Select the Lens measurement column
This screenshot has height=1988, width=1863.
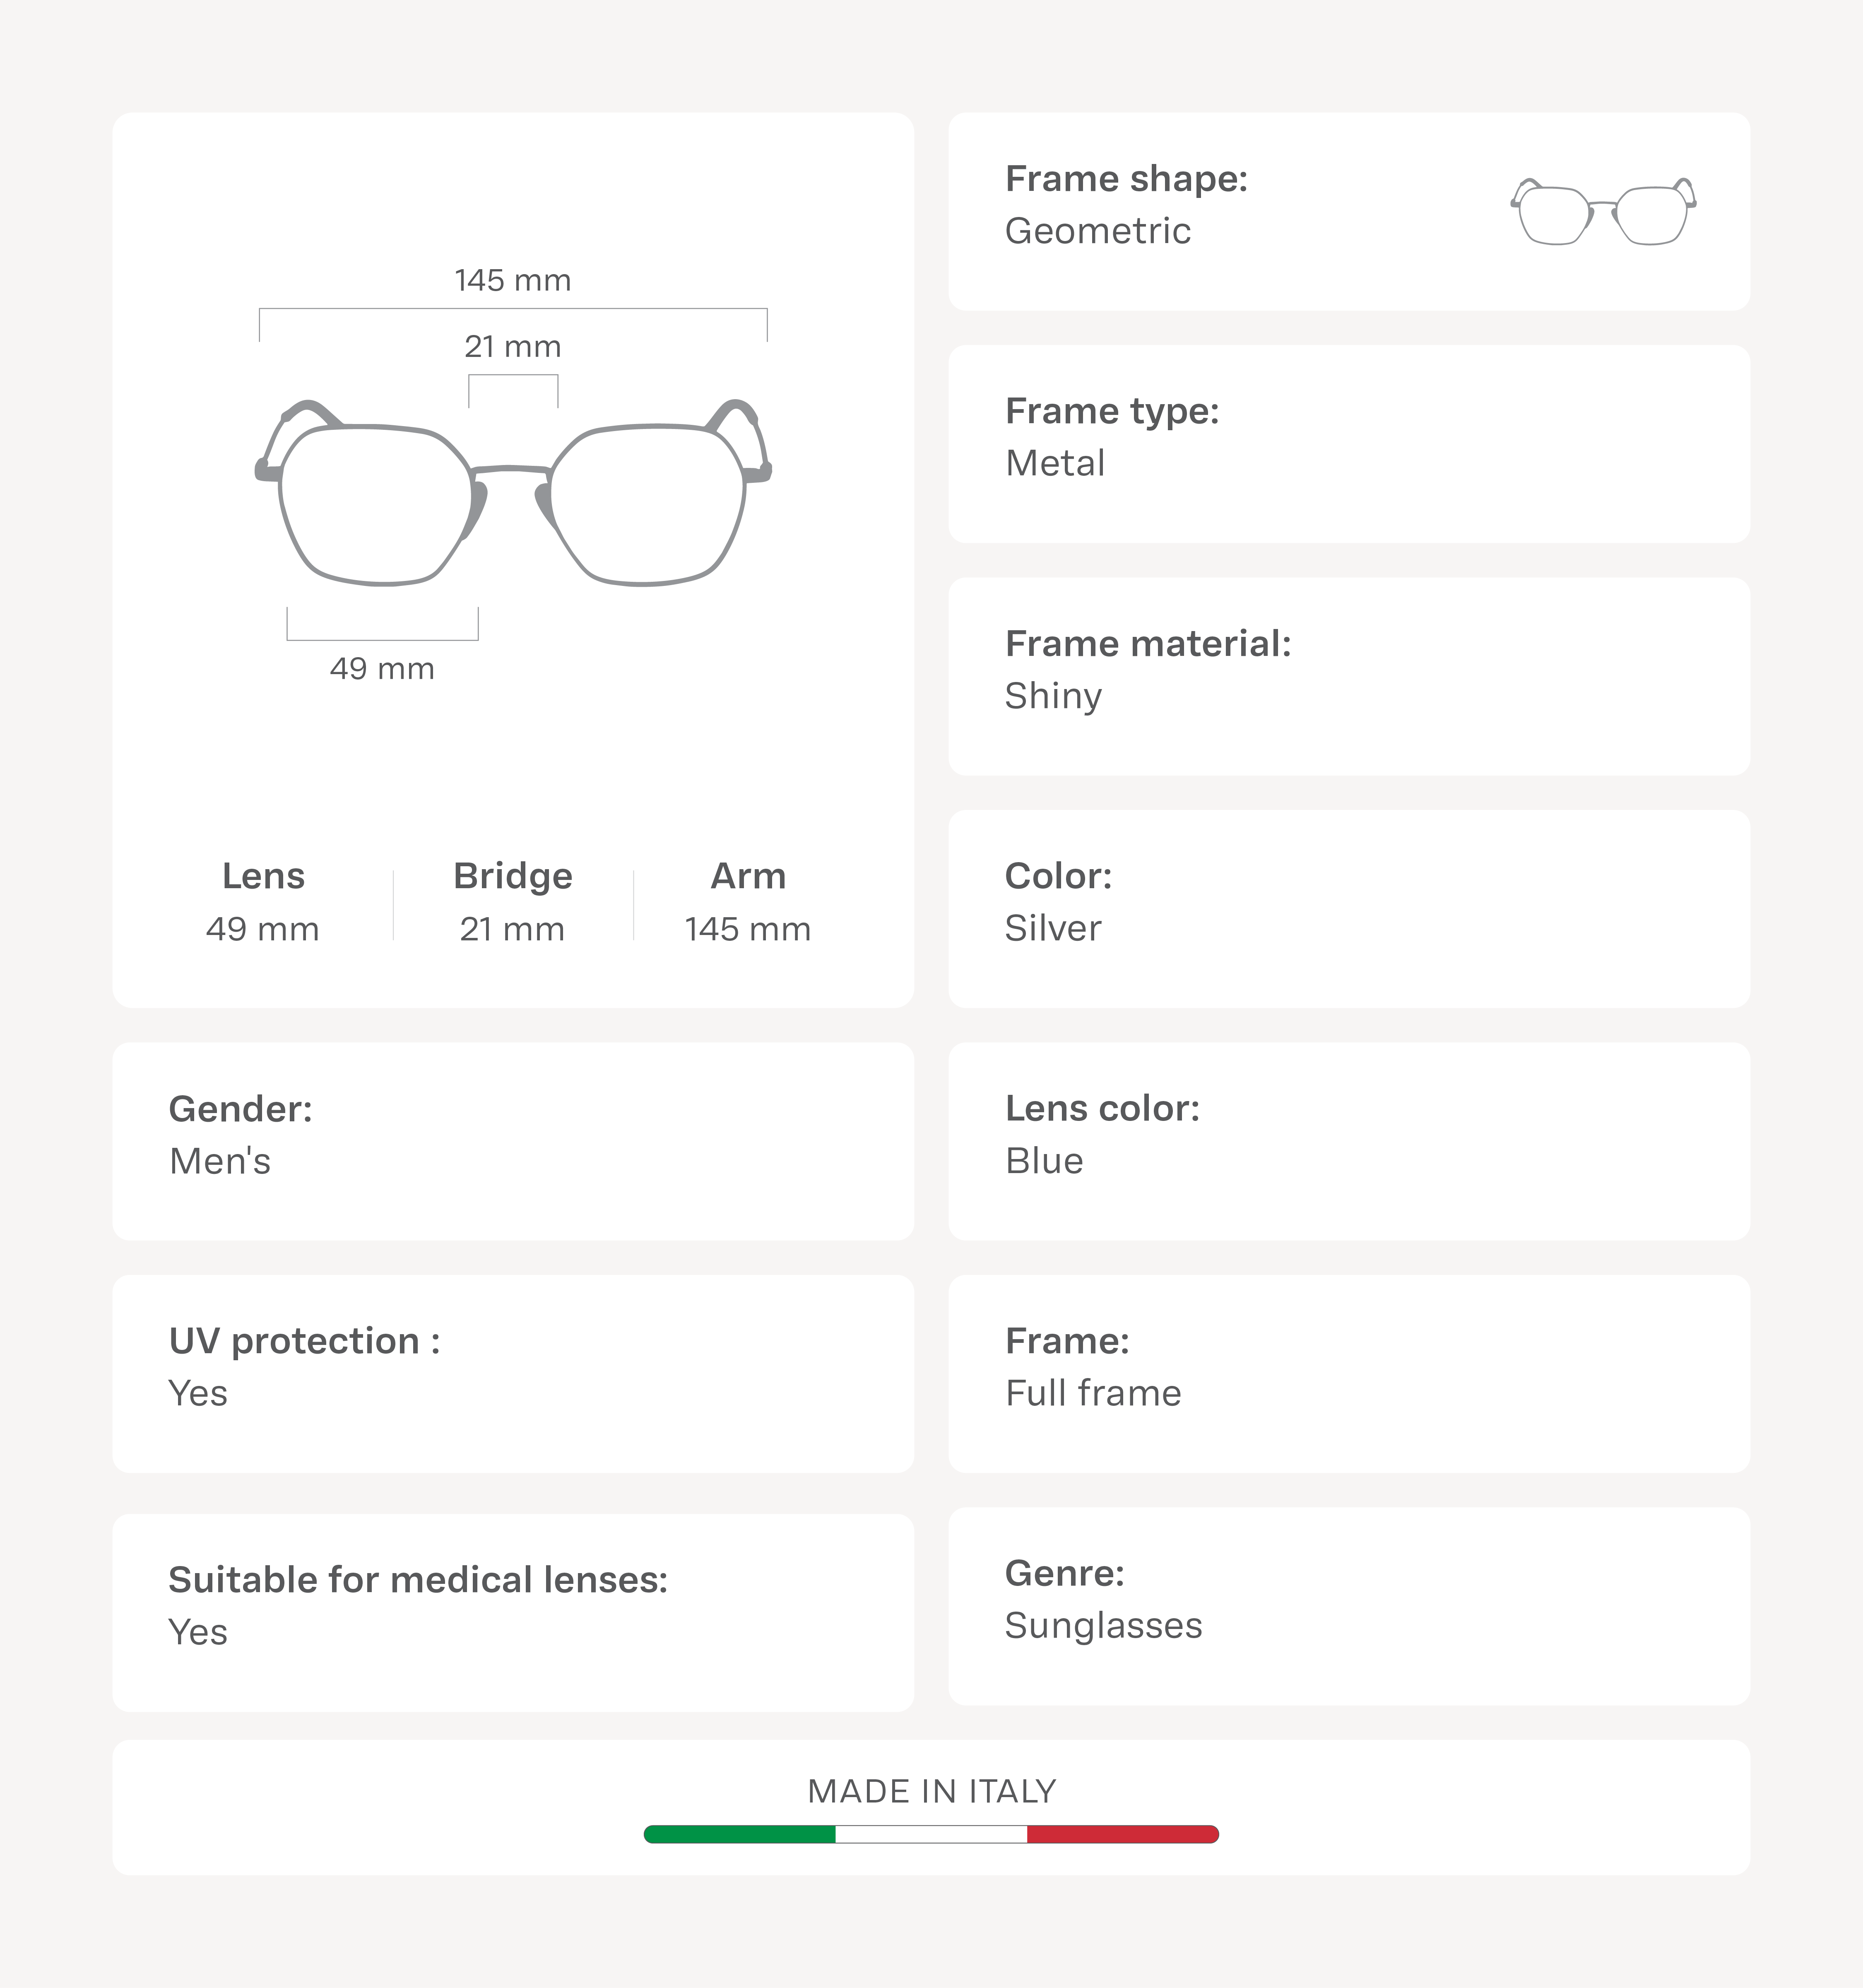tap(263, 902)
